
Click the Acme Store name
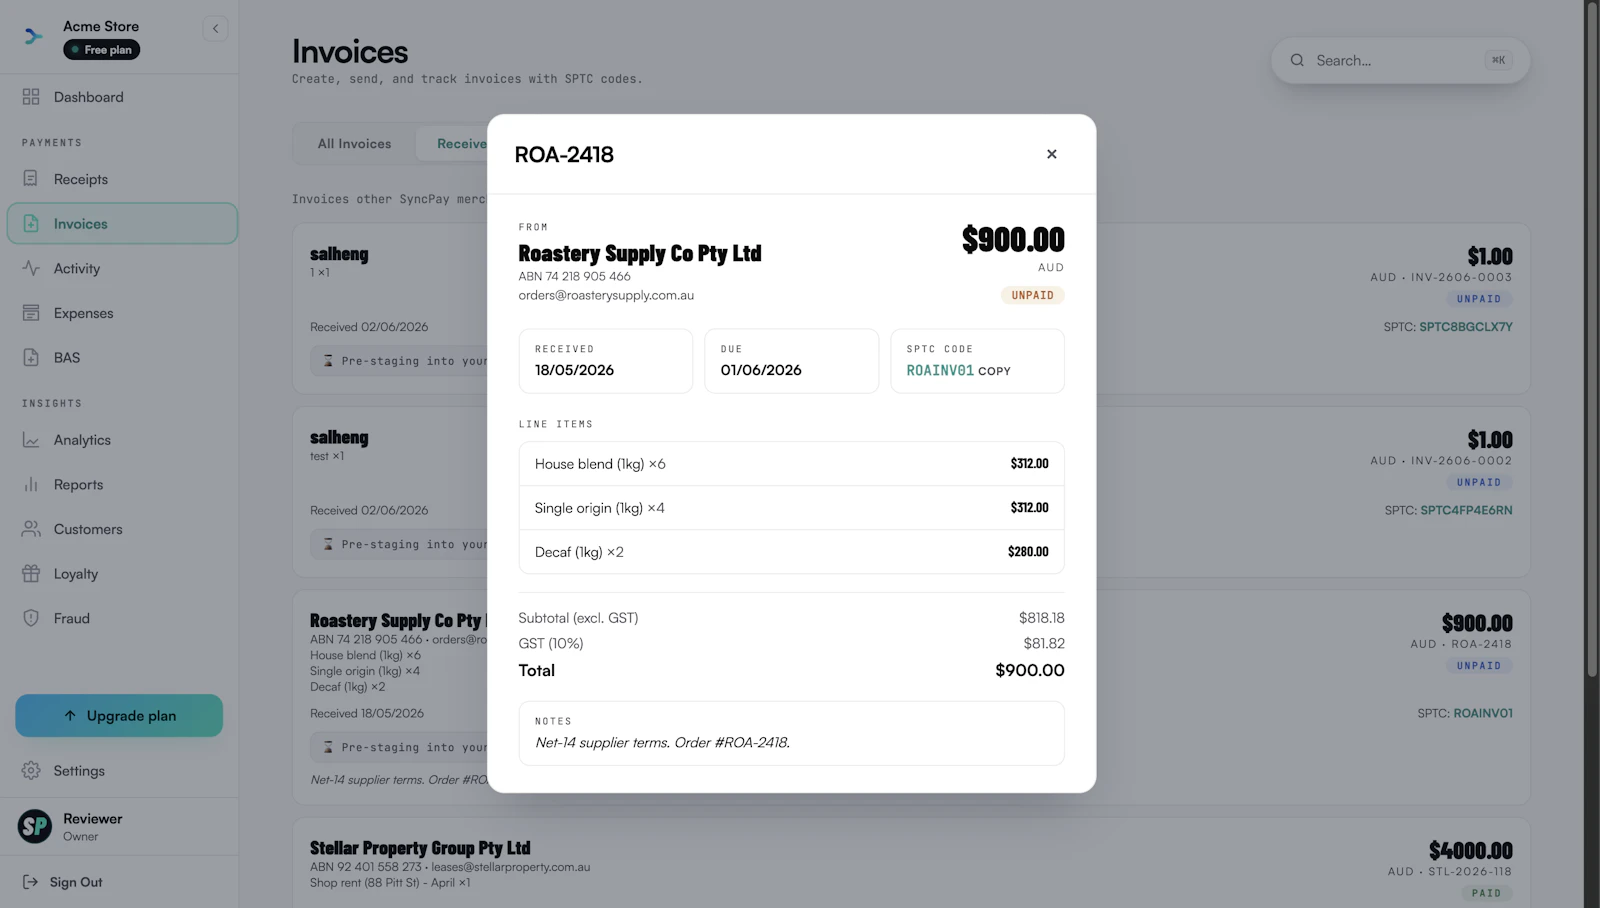101,26
